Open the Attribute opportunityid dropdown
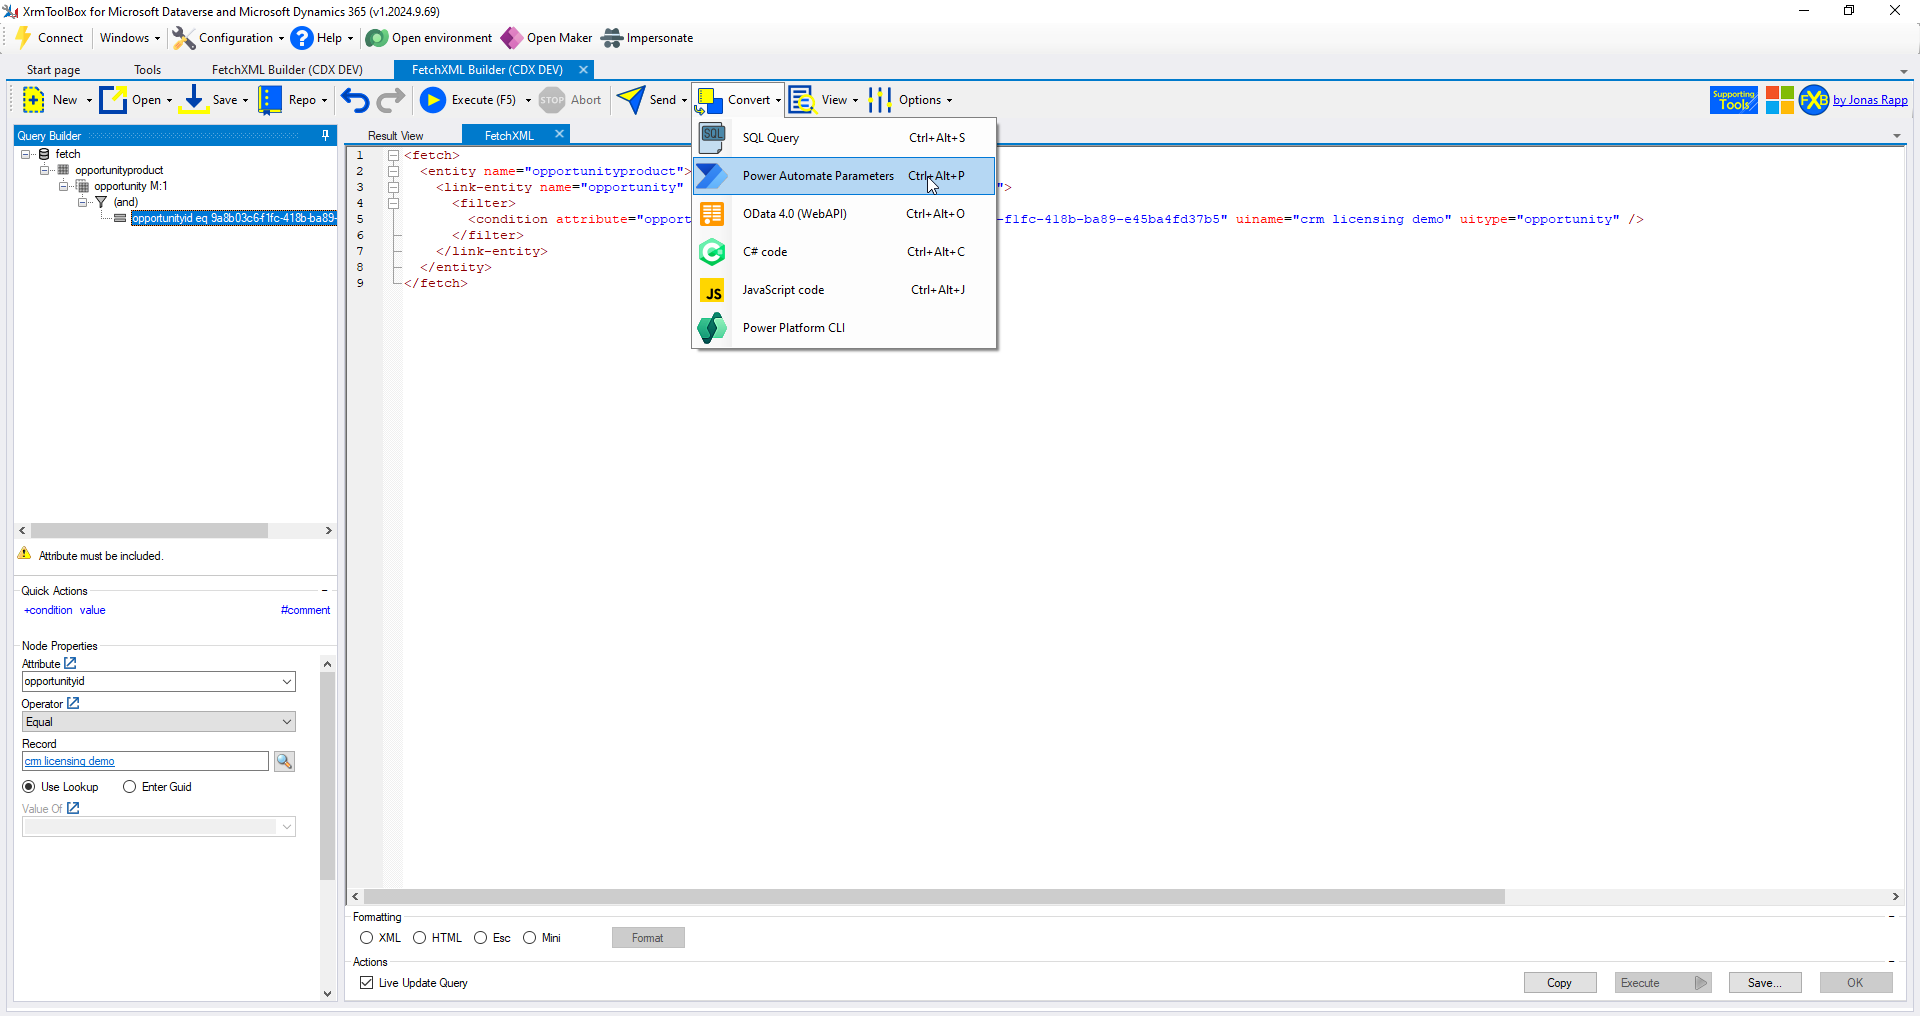Image resolution: width=1920 pixels, height=1016 pixels. (x=287, y=682)
